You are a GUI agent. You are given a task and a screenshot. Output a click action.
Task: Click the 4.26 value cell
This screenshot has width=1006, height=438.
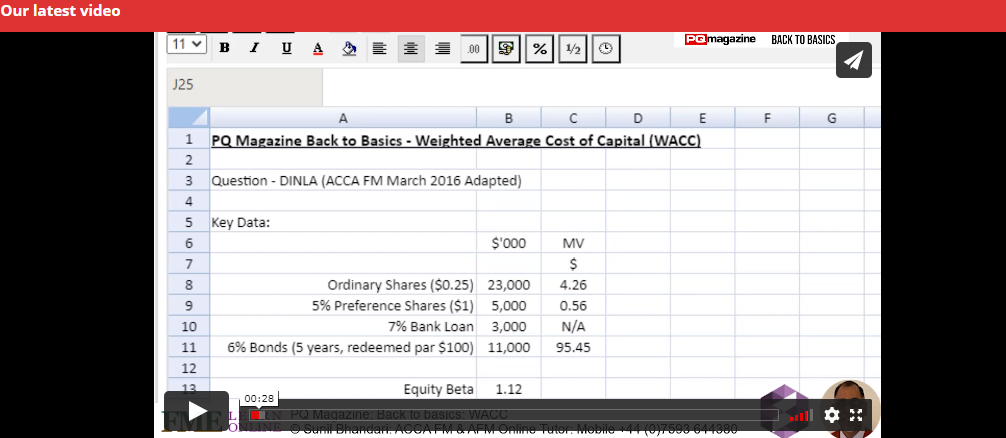pyautogui.click(x=574, y=285)
